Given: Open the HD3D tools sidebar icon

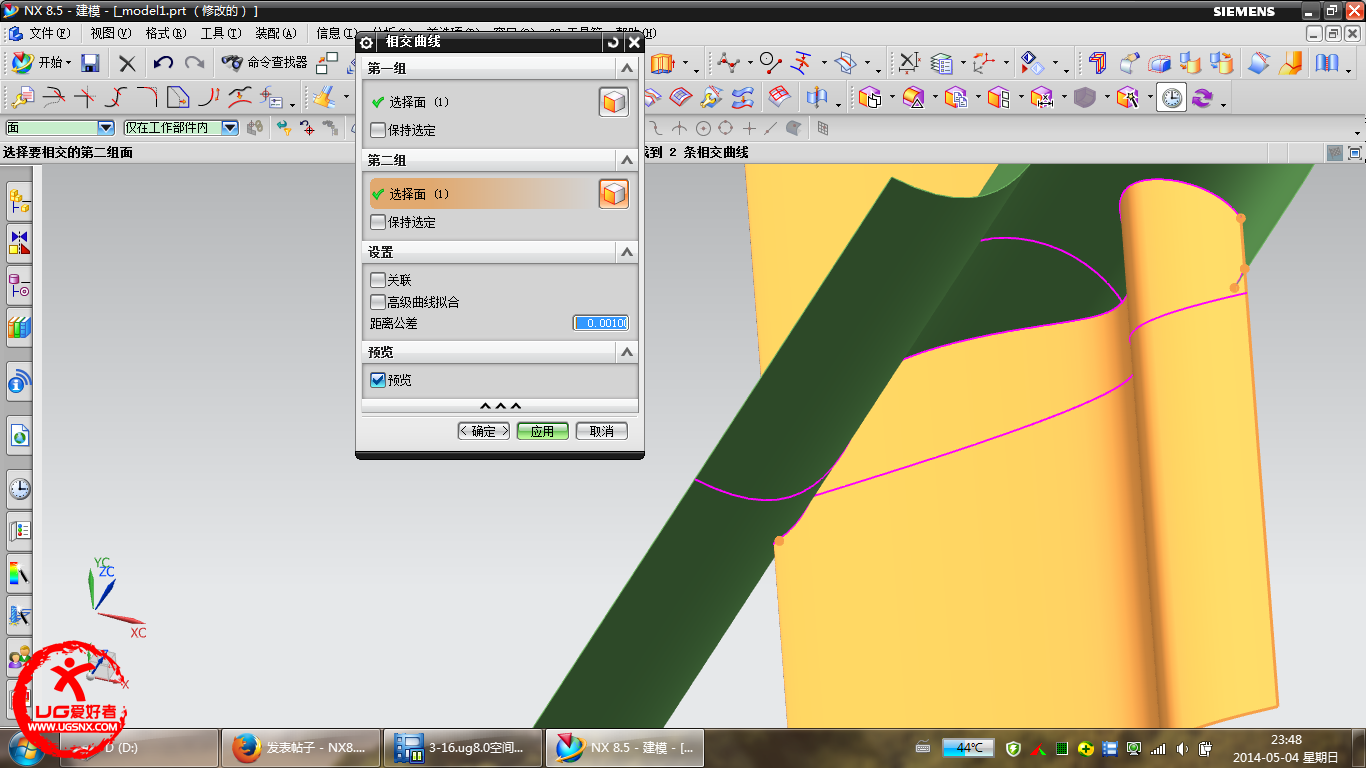Looking at the screenshot, I should tap(19, 381).
